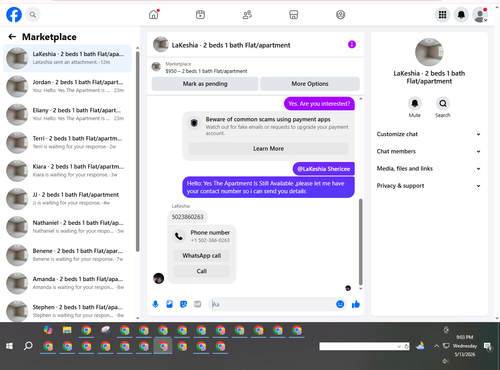500x370 pixels.
Task: Expand Media, files and links section
Action: [429, 169]
